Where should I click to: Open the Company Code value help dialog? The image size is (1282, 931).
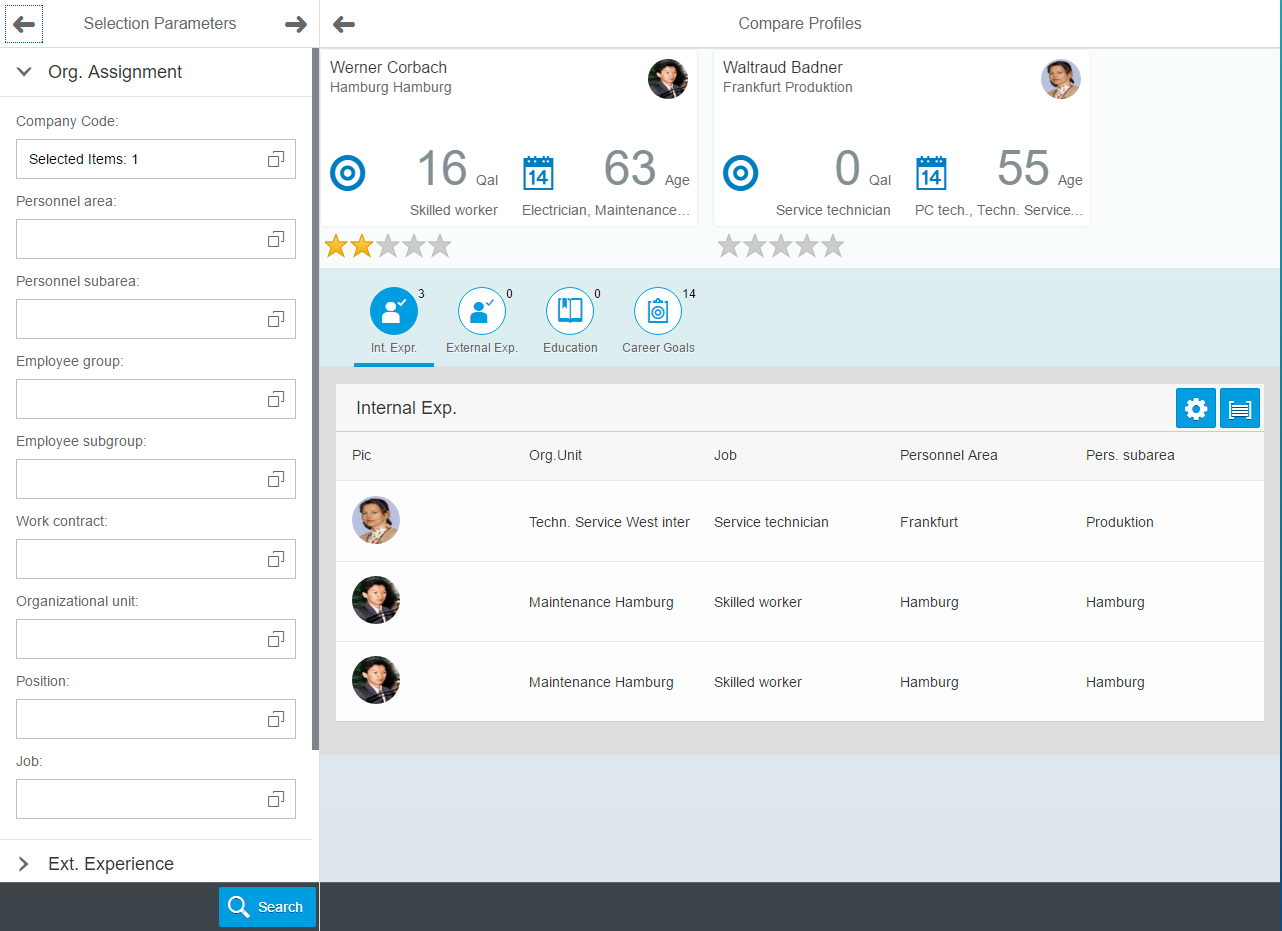point(276,158)
